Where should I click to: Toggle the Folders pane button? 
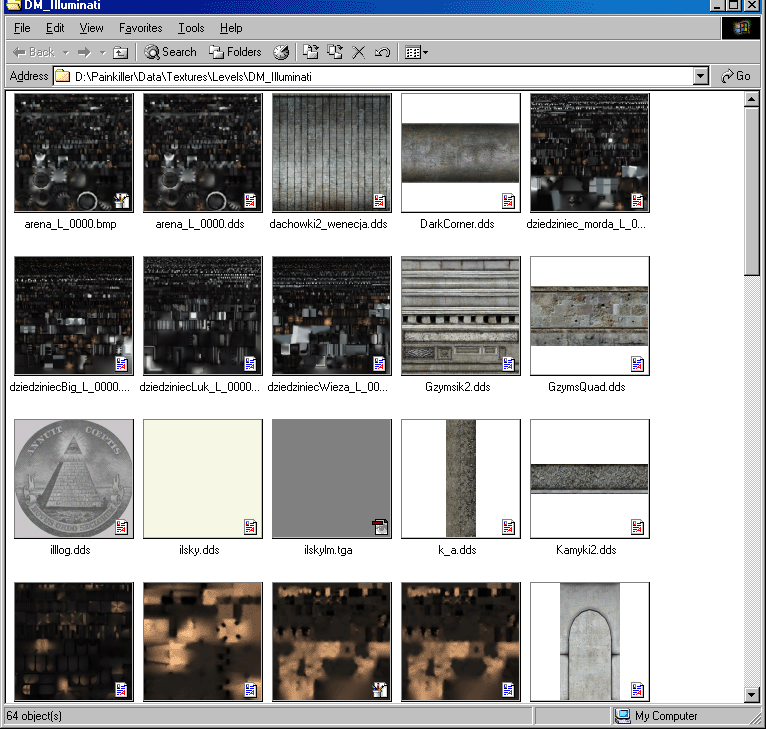(235, 52)
